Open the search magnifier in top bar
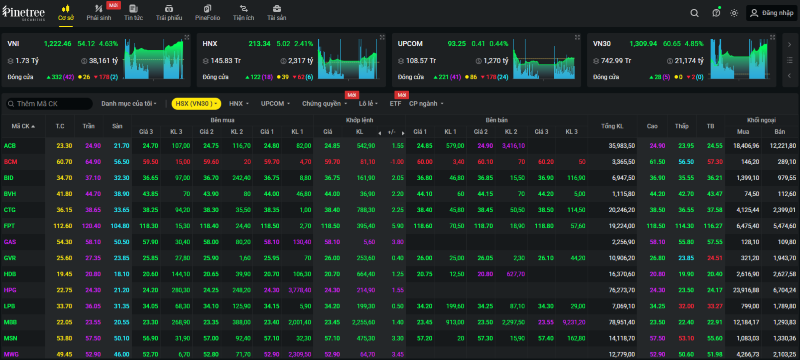This screenshot has width=800, height=360. 694,13
